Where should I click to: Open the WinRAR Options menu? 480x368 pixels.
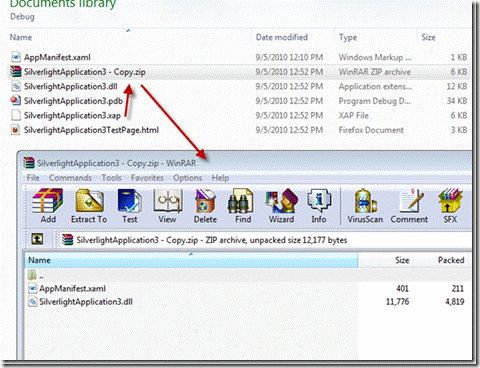pyautogui.click(x=187, y=178)
